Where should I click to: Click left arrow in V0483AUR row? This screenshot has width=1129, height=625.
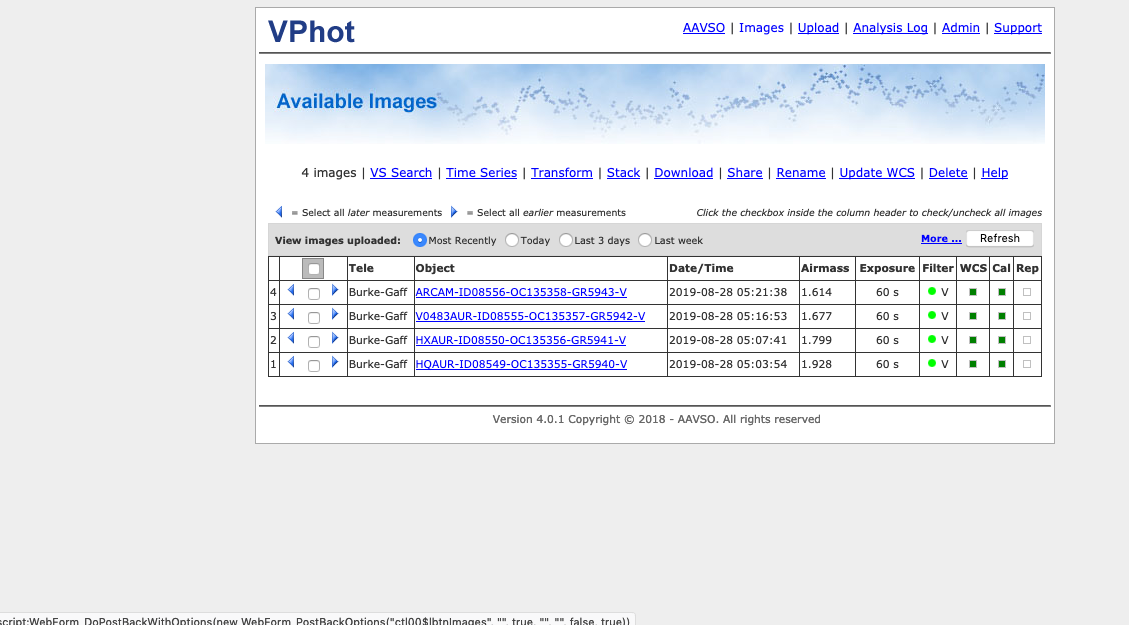pos(291,314)
